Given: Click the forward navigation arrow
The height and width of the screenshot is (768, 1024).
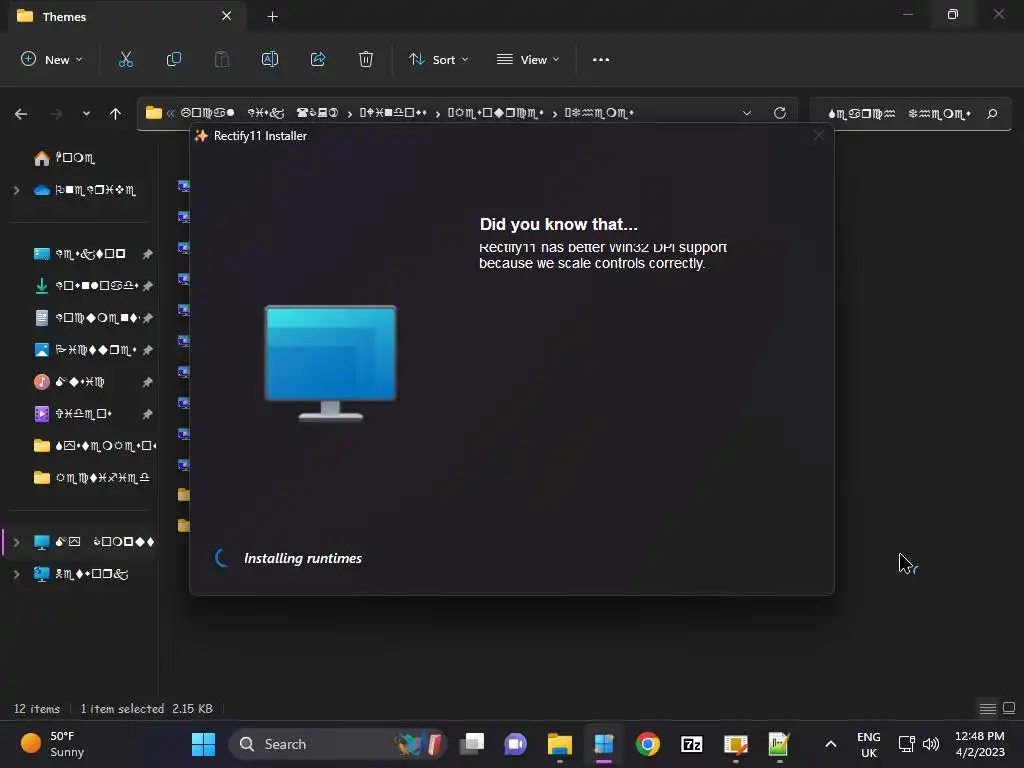Looking at the screenshot, I should pyautogui.click(x=57, y=114).
